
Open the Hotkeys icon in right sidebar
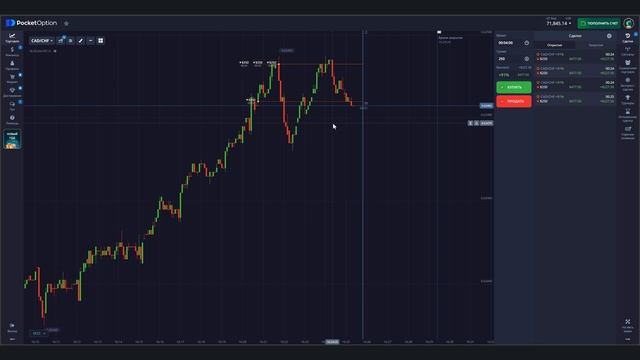tap(628, 133)
